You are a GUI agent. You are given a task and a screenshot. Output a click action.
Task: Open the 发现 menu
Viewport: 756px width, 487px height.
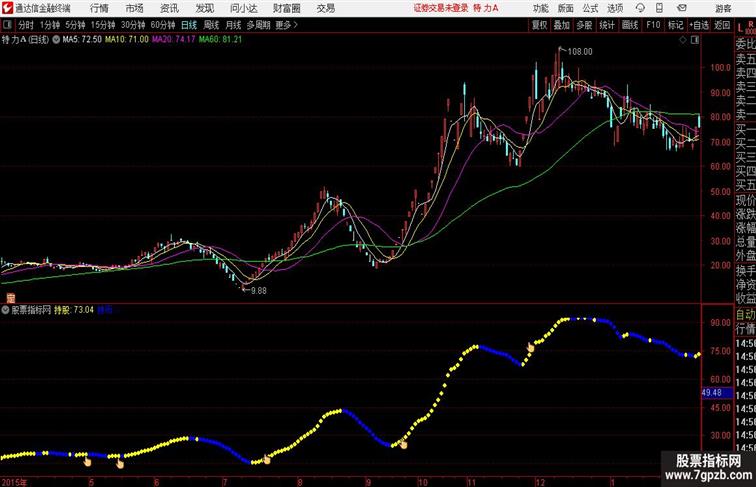pos(204,8)
